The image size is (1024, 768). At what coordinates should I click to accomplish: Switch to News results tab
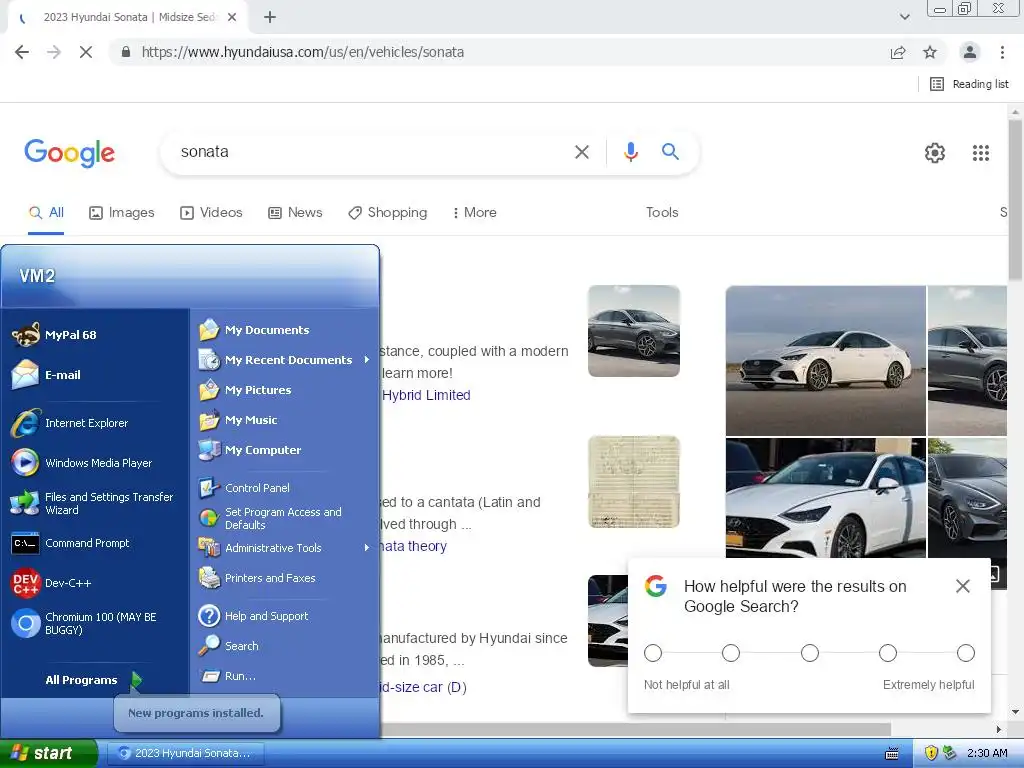(295, 213)
